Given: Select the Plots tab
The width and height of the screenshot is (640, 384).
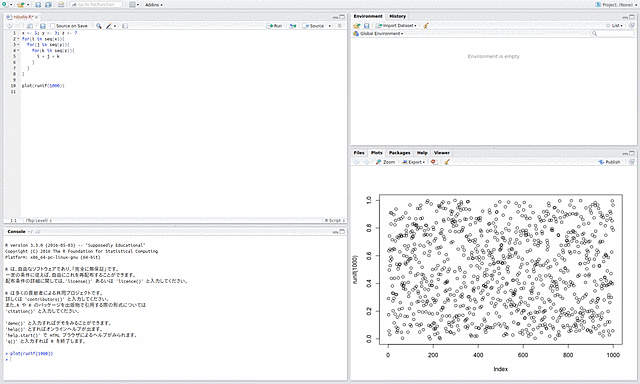Looking at the screenshot, I should click(376, 153).
